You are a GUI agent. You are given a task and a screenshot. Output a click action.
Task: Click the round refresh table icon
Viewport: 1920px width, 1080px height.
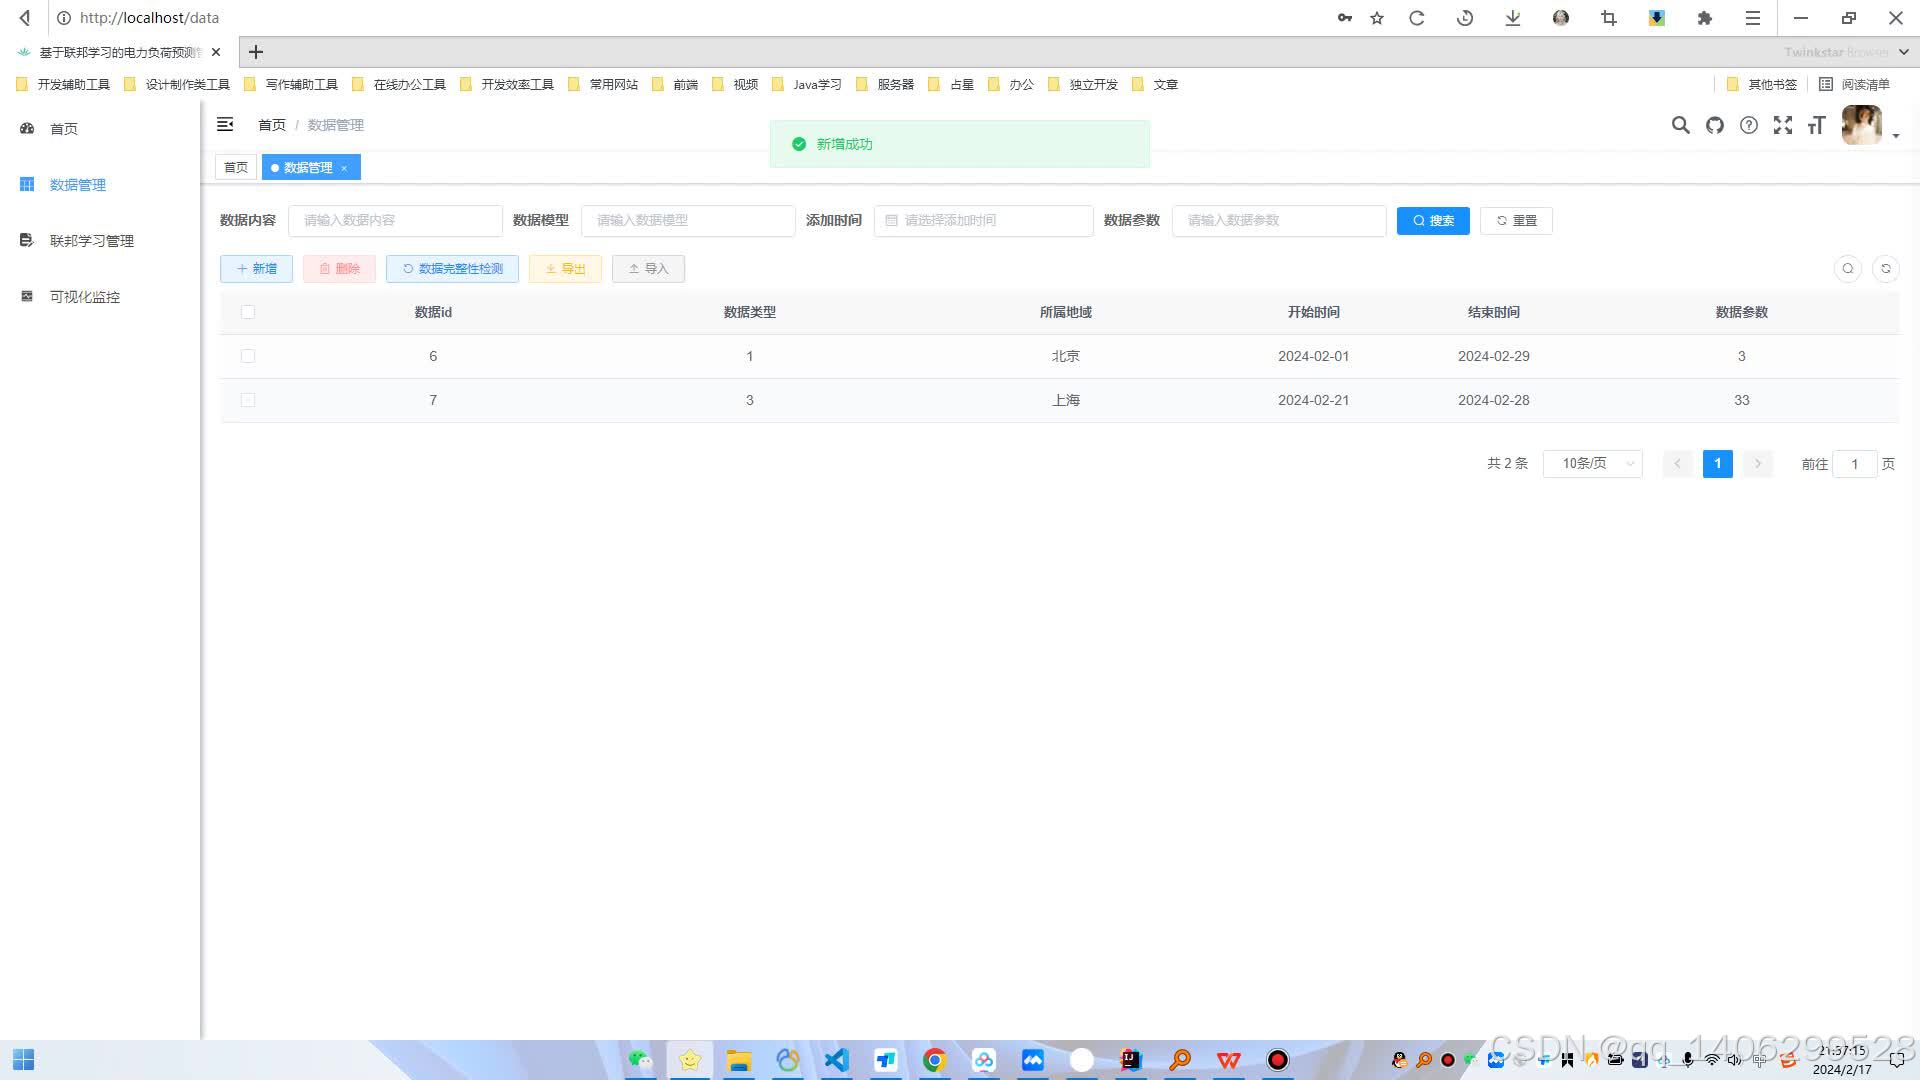pos(1886,268)
